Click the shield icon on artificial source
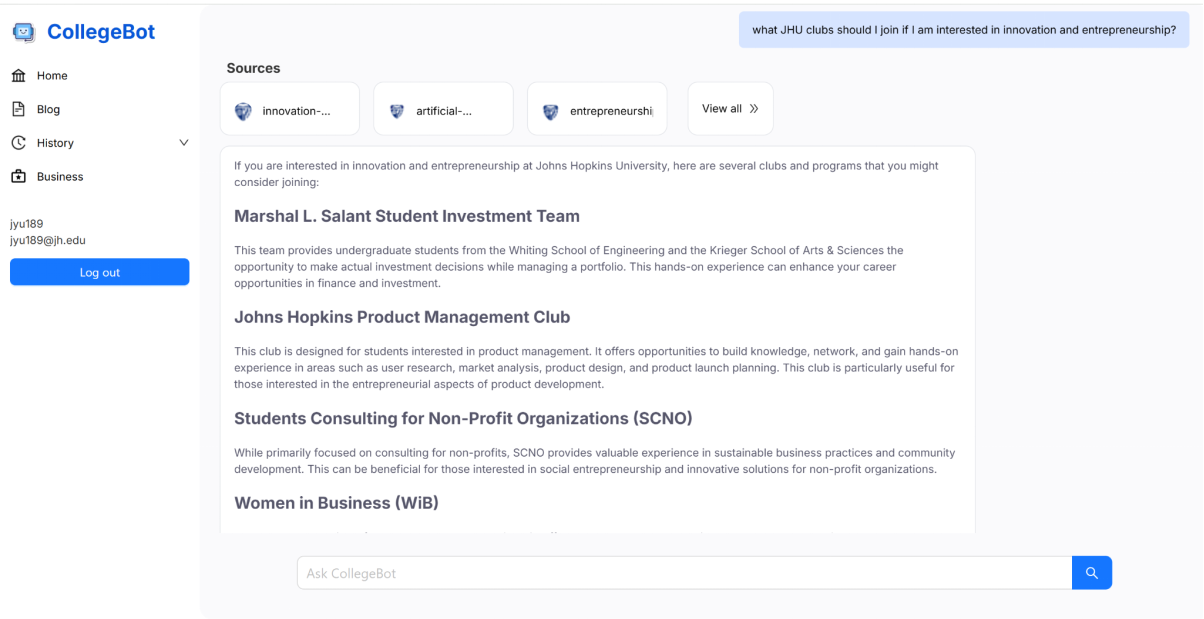Screen dimensions: 1204x619 coord(397,111)
